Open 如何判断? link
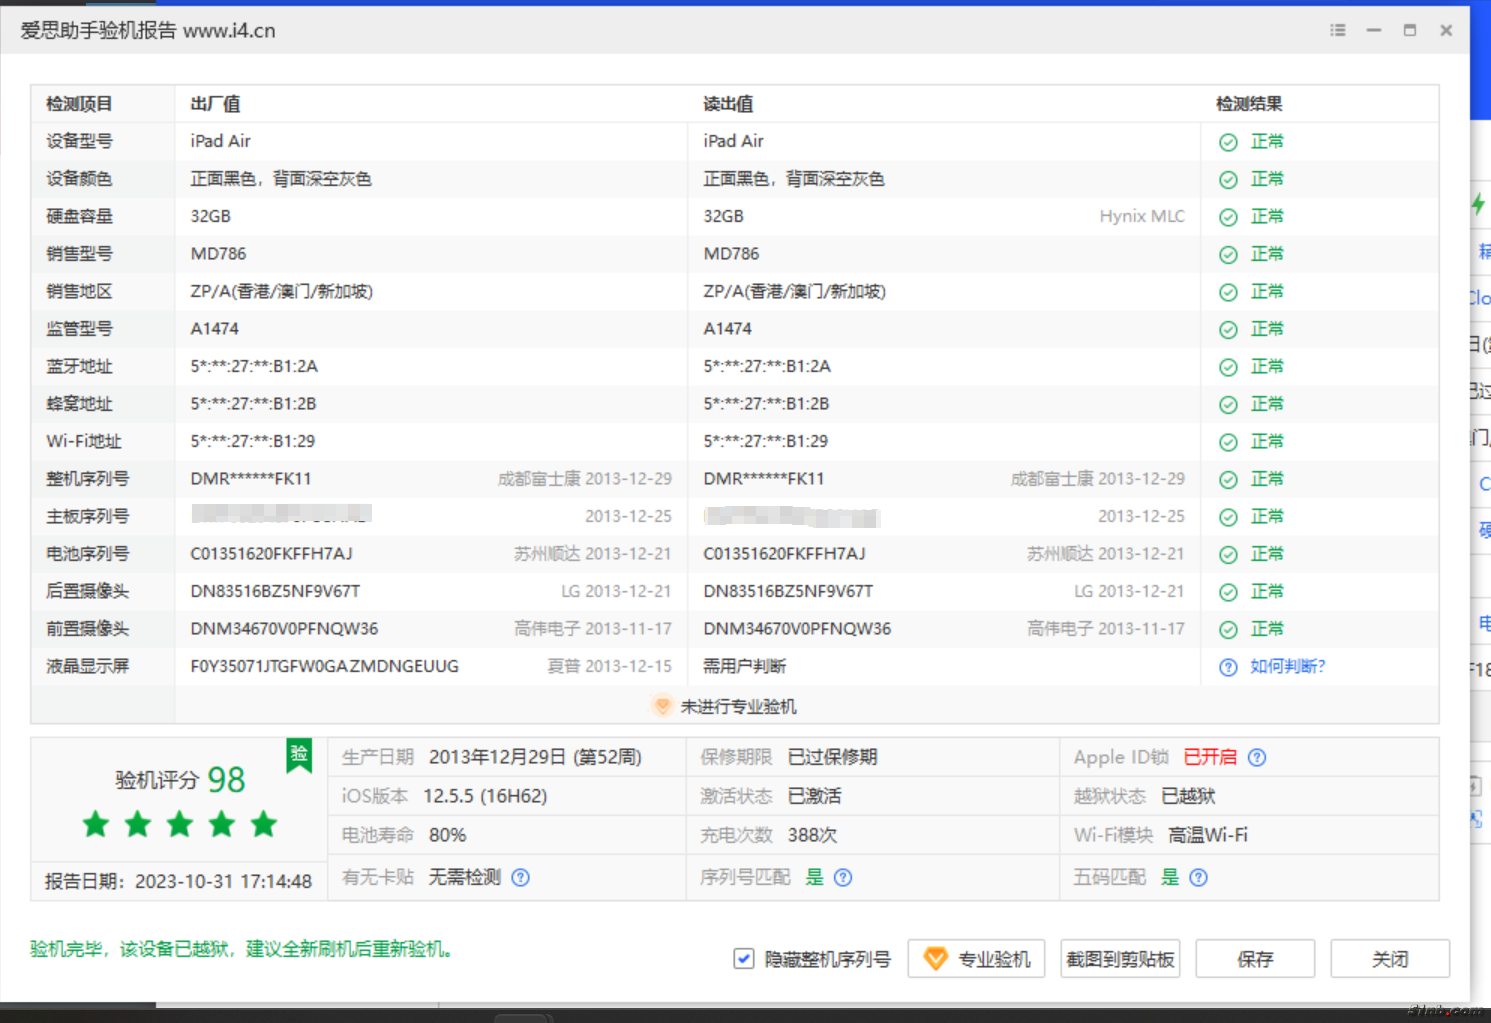The height and width of the screenshot is (1023, 1491). tap(1287, 666)
